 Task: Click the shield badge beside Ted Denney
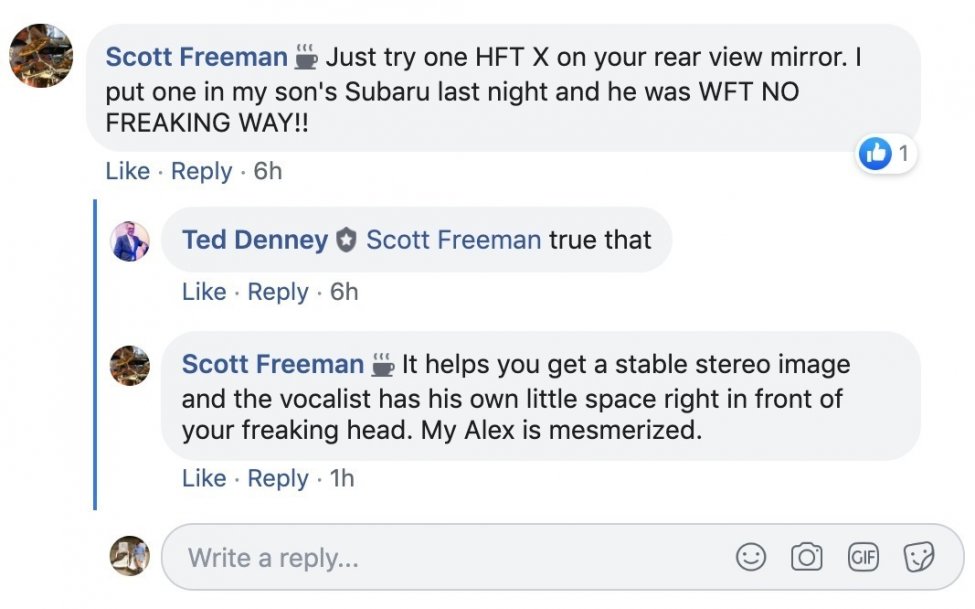347,241
